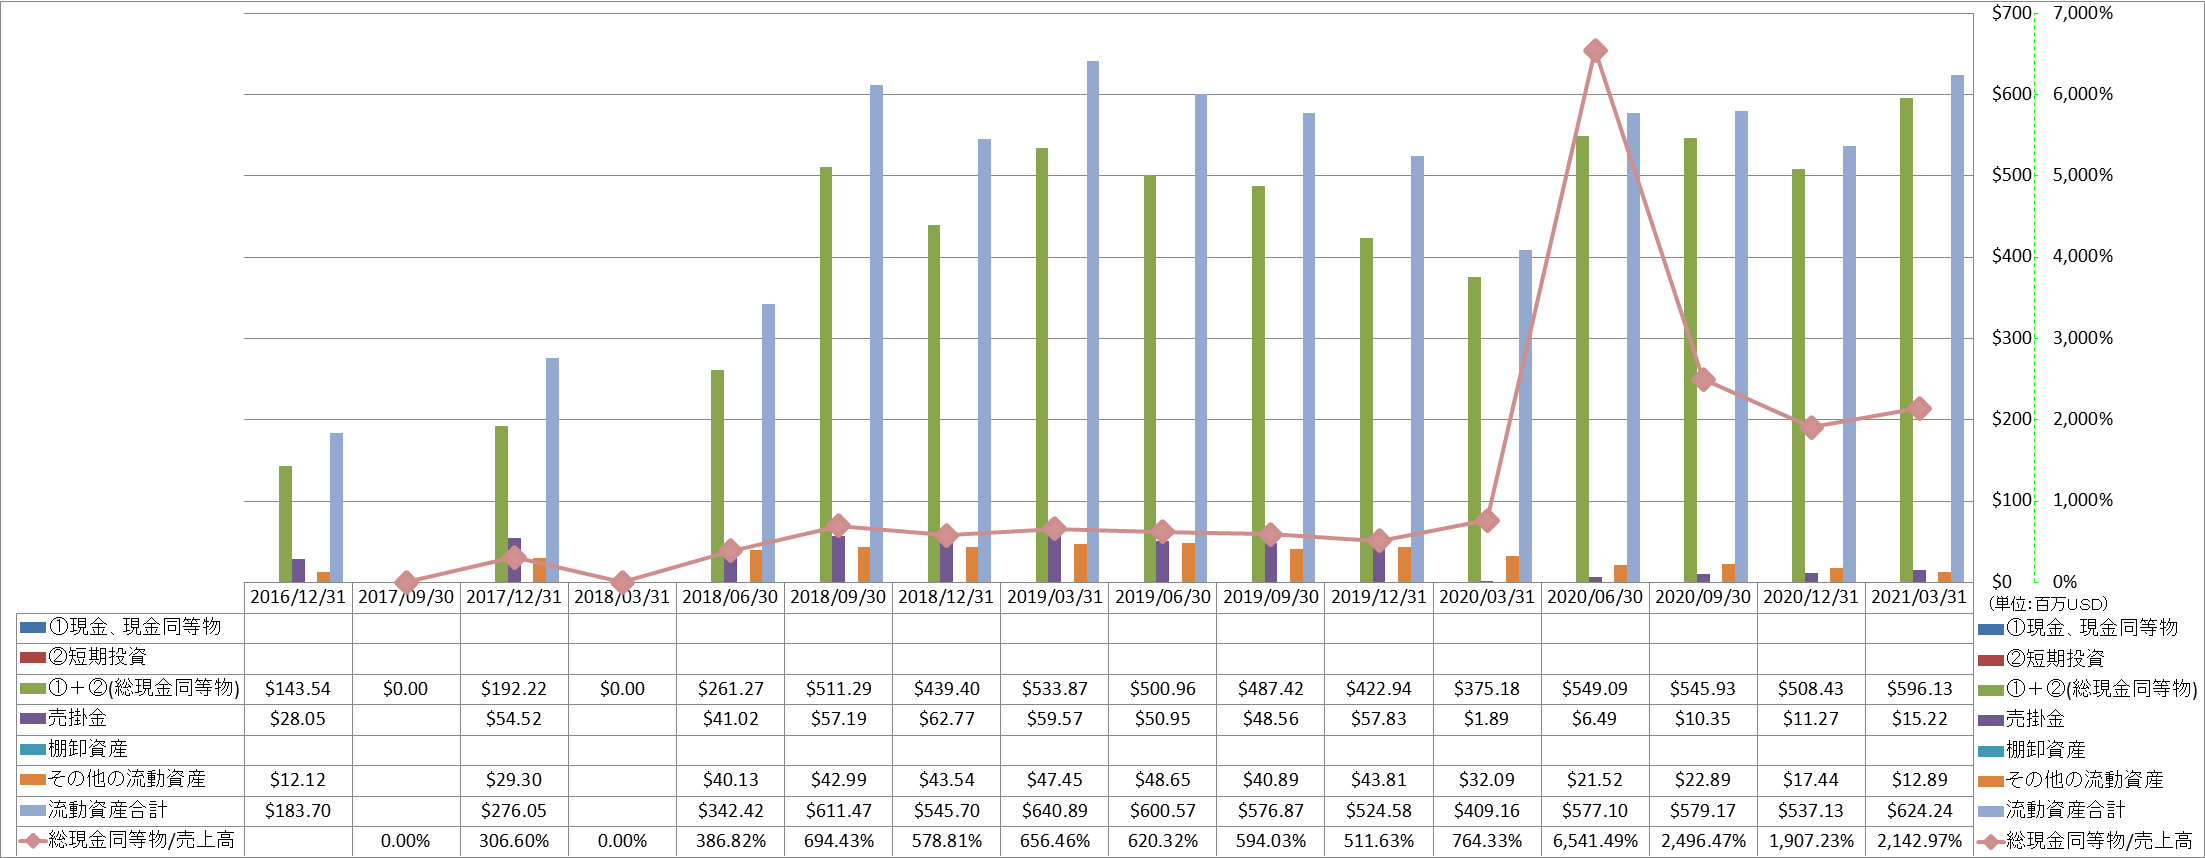Click the blue legend swatch for ①現金、現金同等物 in left table
This screenshot has height=858, width=2205.
click(x=32, y=628)
